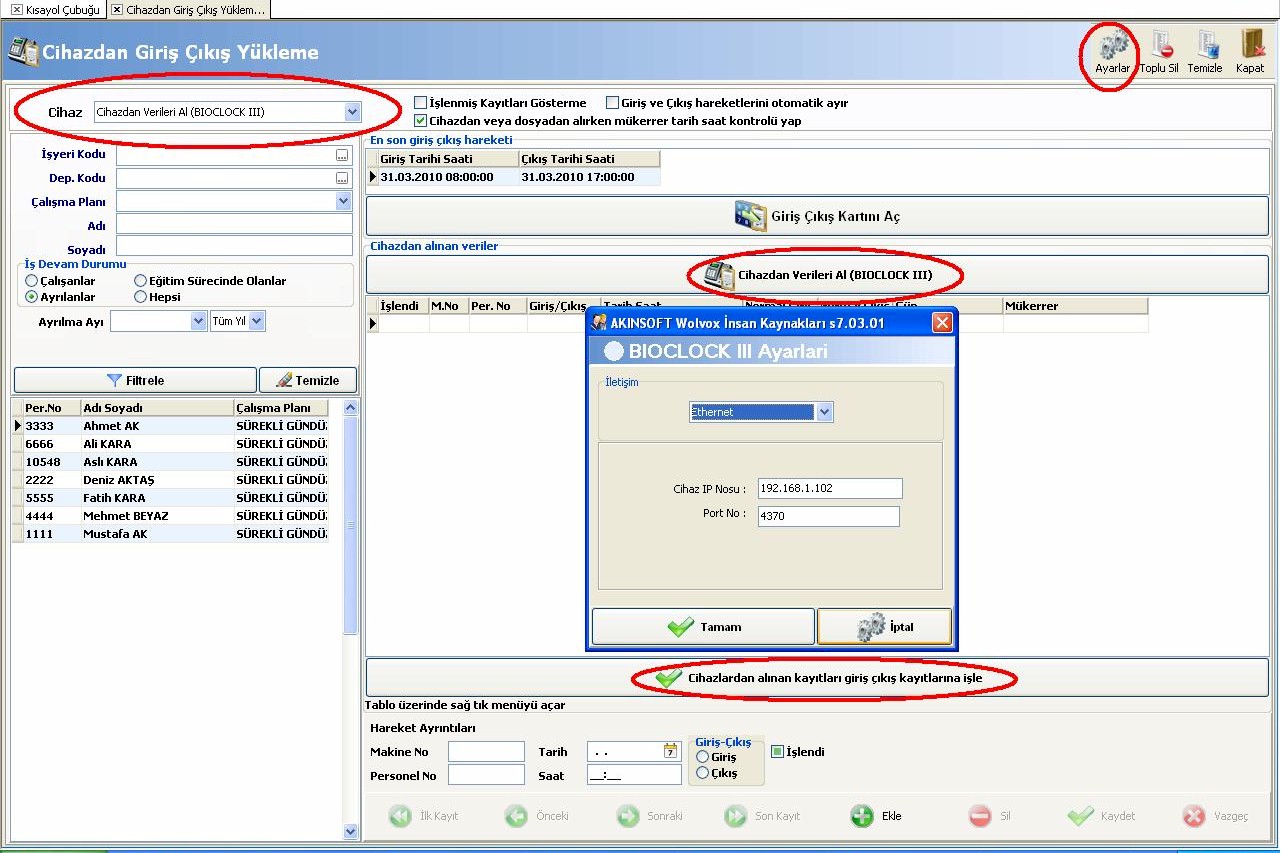Go to Önceki previous record
Viewport: 1283px width, 853px height.
(537, 816)
